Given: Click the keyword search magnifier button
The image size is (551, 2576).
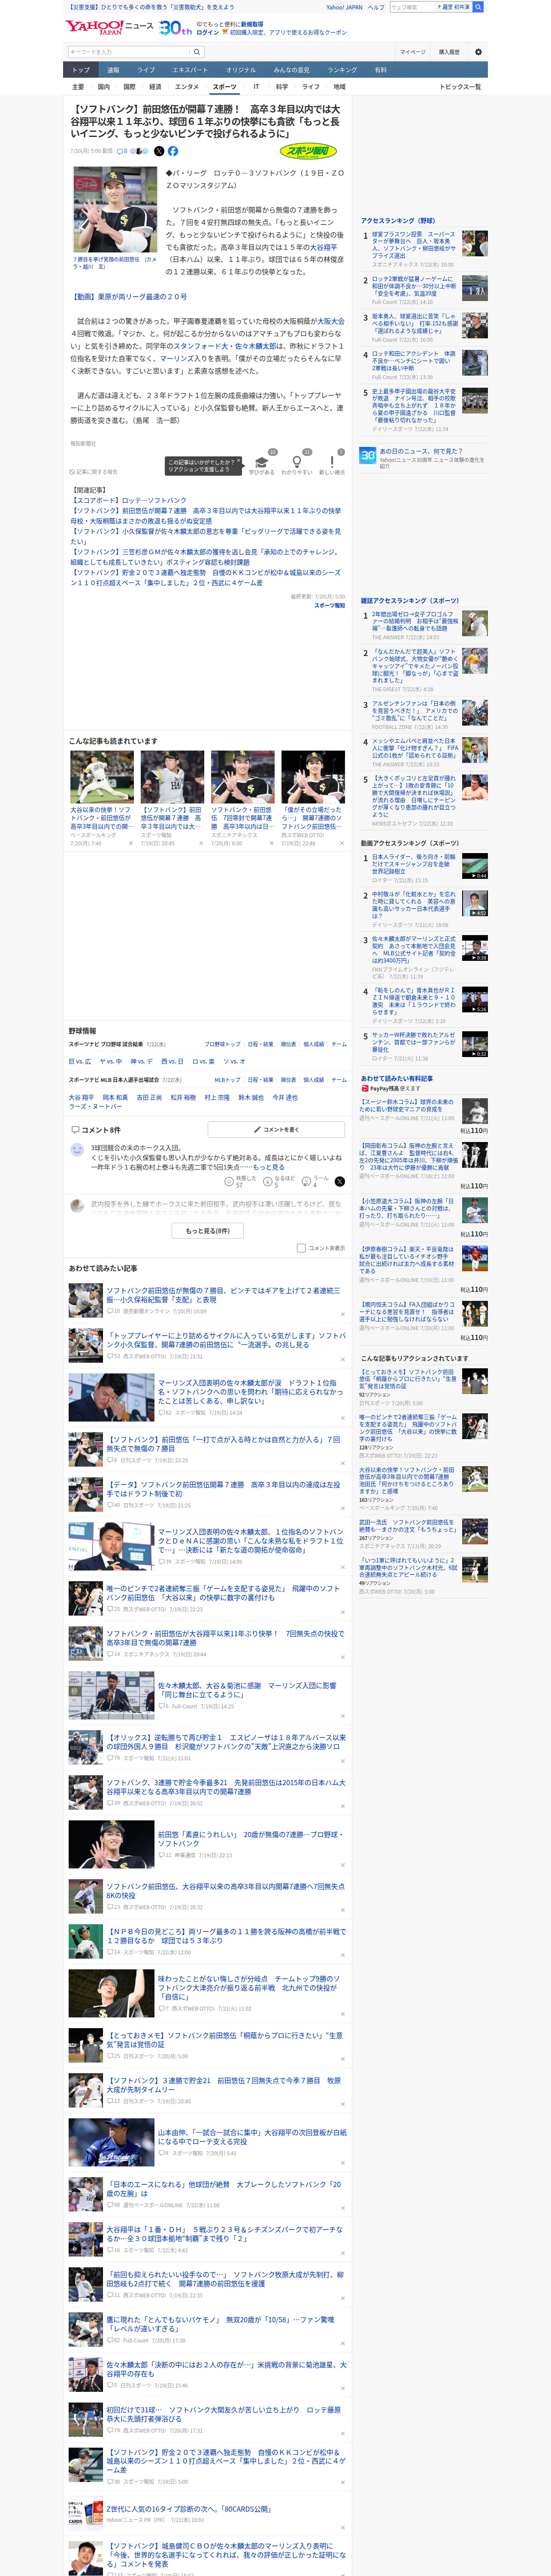Looking at the screenshot, I should [x=197, y=52].
